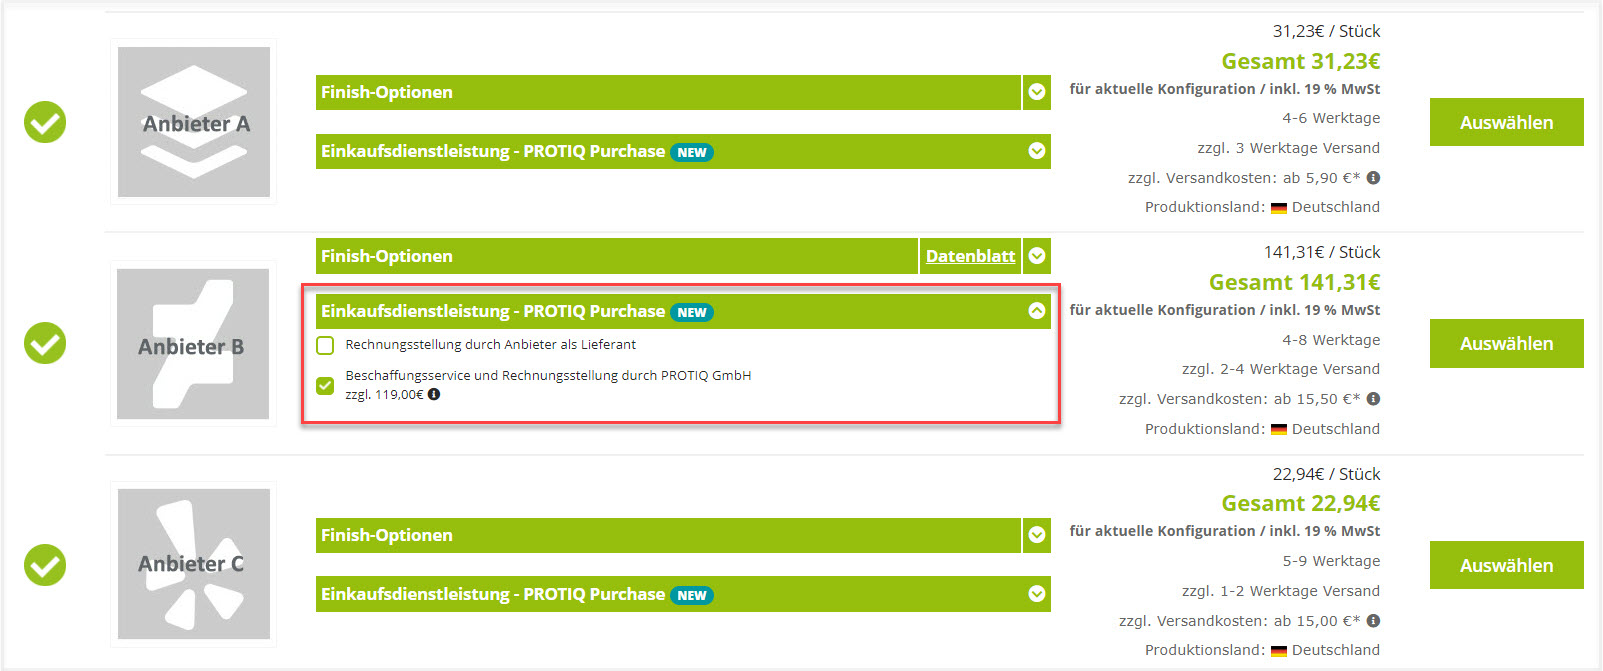This screenshot has height=671, width=1603.
Task: Click the green checkmark beside Anbieter A
Action: tap(45, 122)
